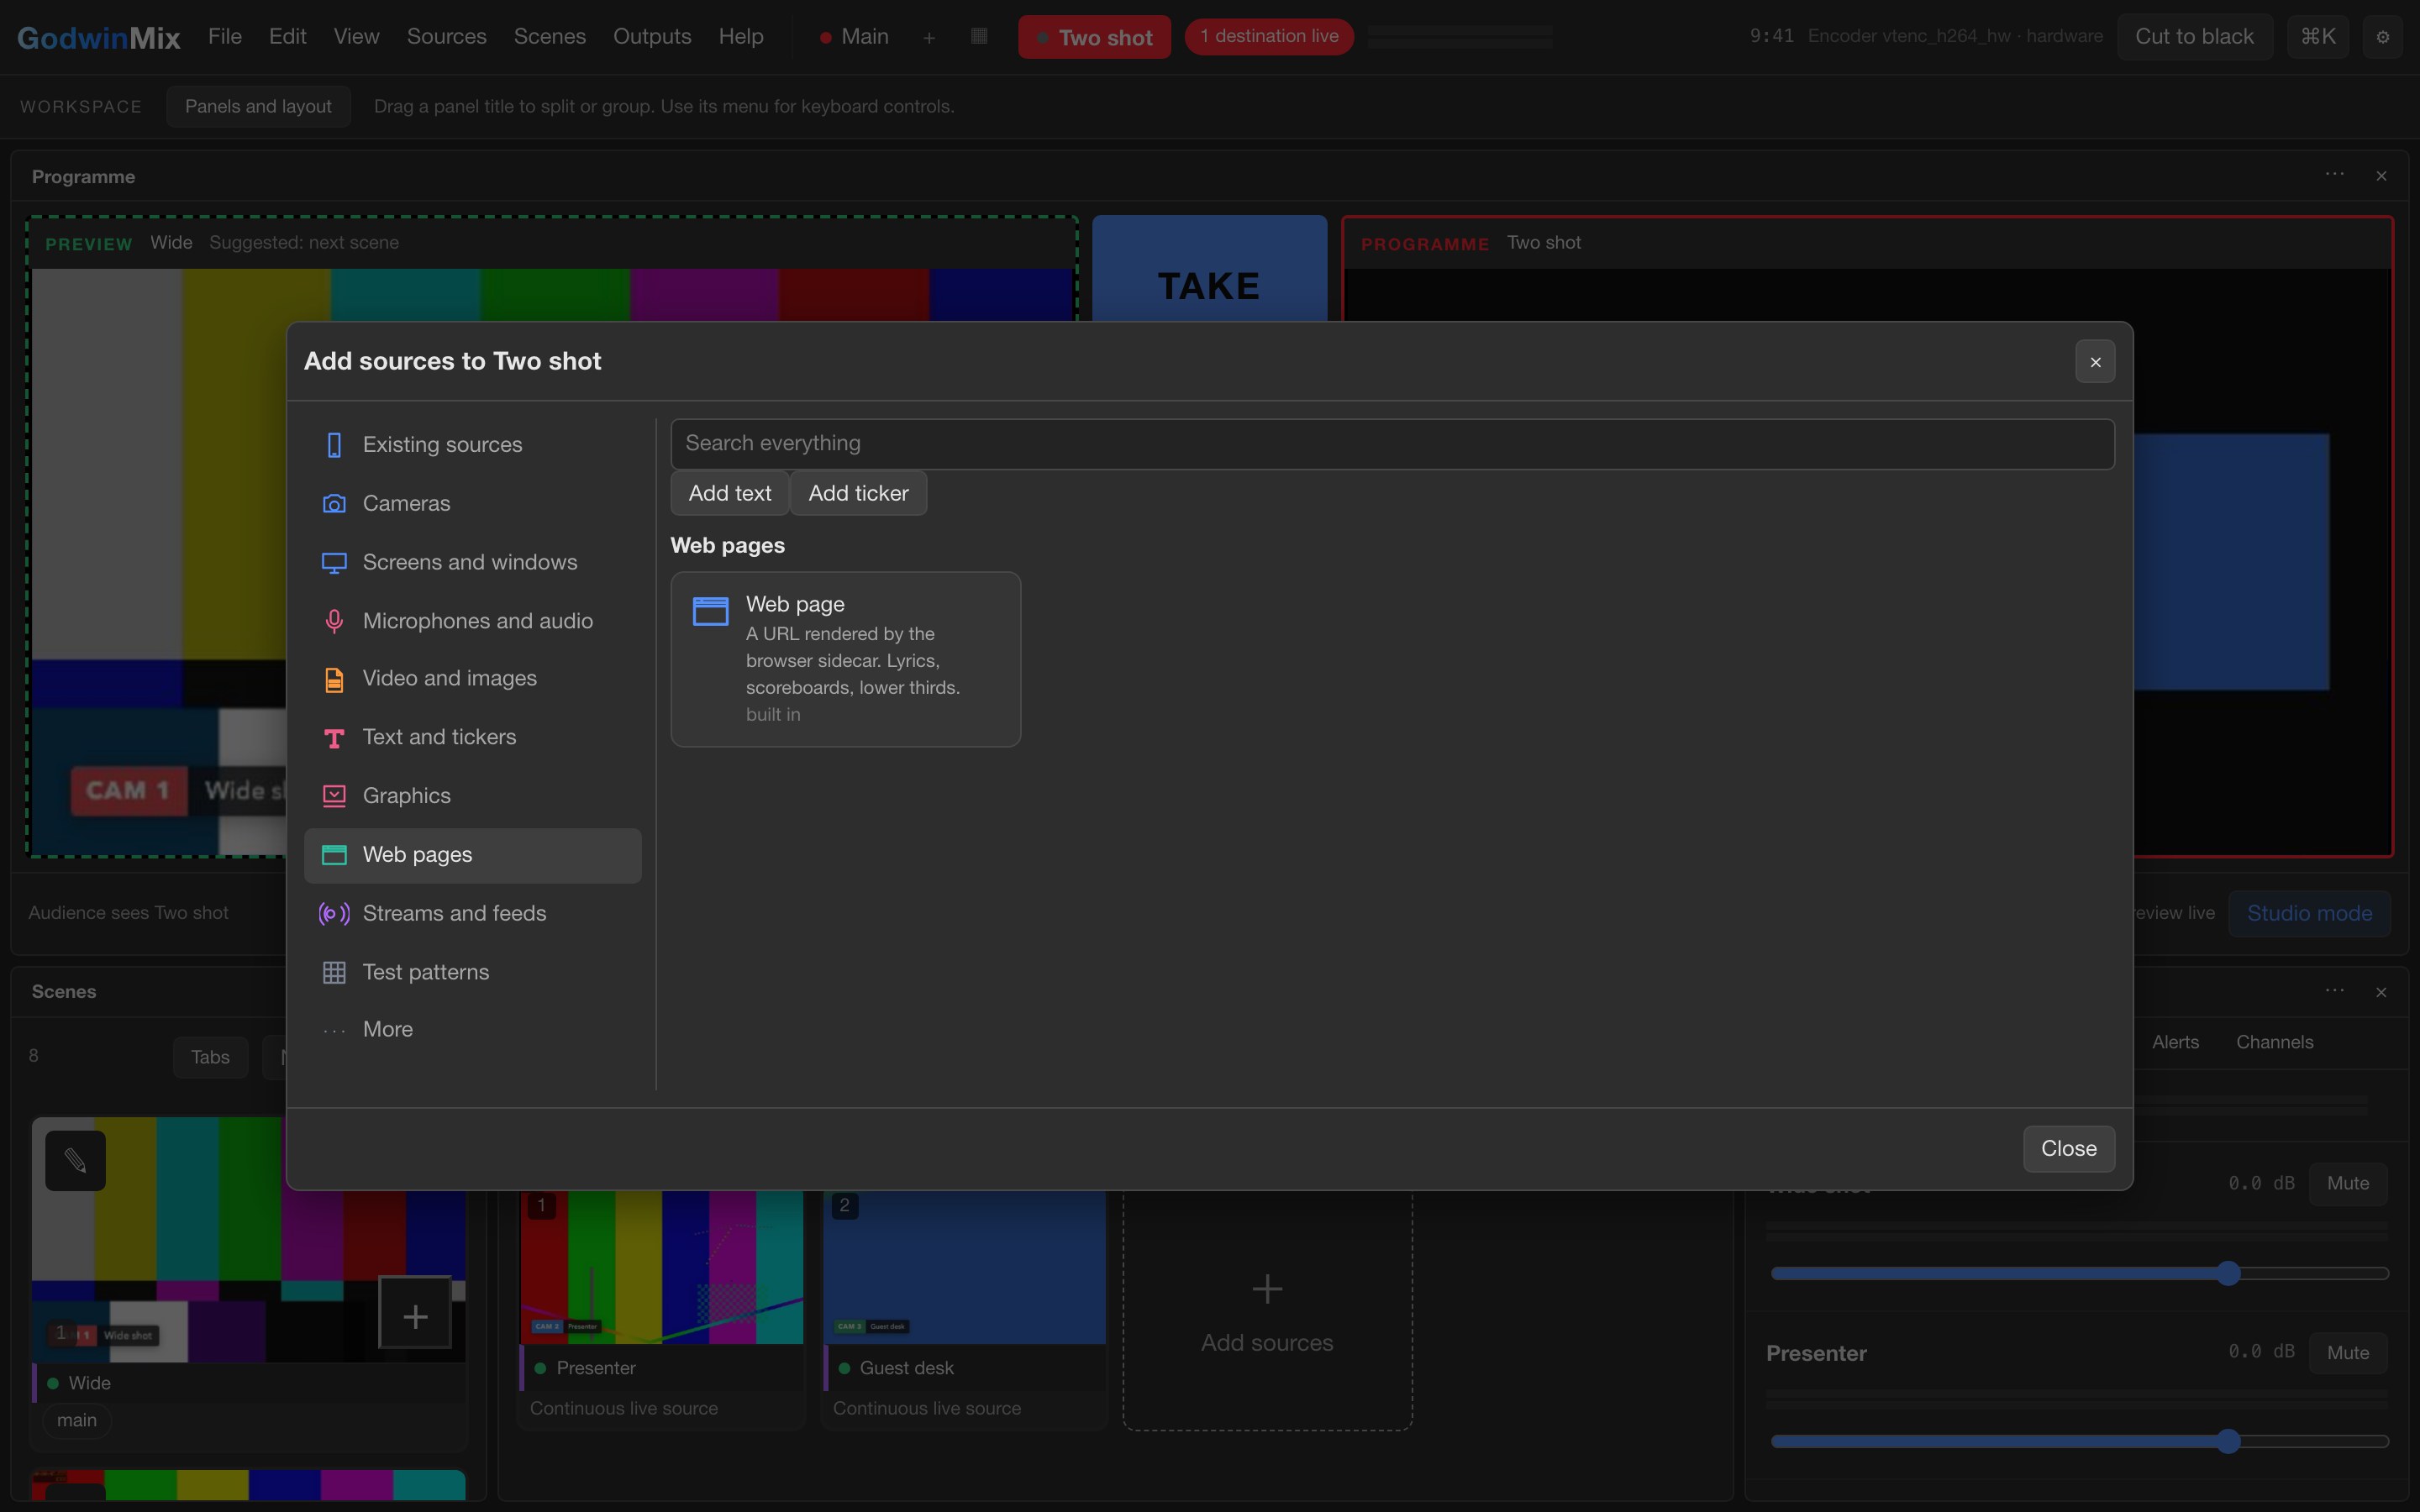Select the Guest desk source thumbnail

point(964,1267)
